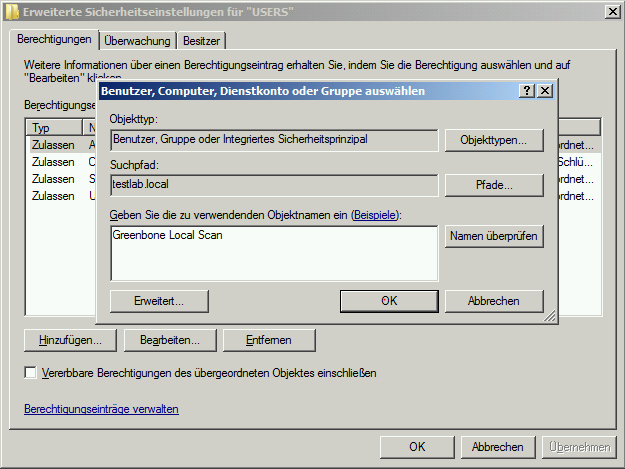Image resolution: width=625 pixels, height=469 pixels.
Task: Open the Beispiele help link
Action: pos(374,215)
